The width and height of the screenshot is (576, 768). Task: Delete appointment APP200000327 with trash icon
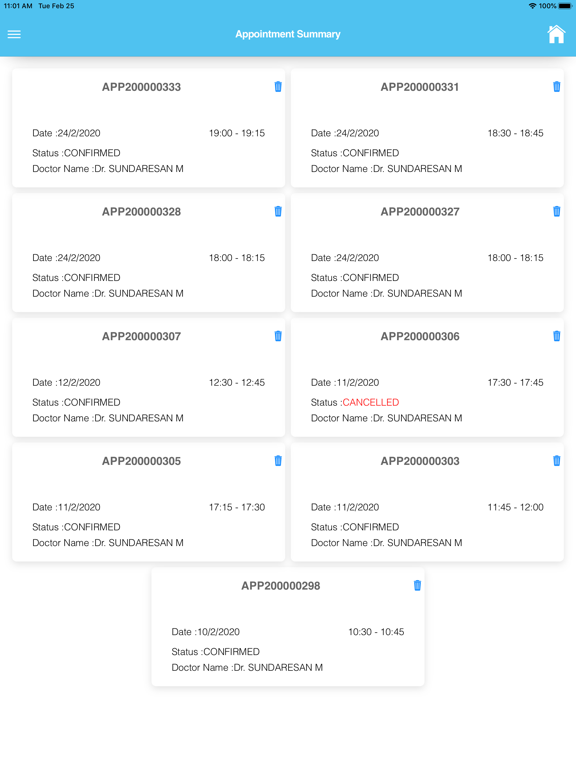coord(557,211)
